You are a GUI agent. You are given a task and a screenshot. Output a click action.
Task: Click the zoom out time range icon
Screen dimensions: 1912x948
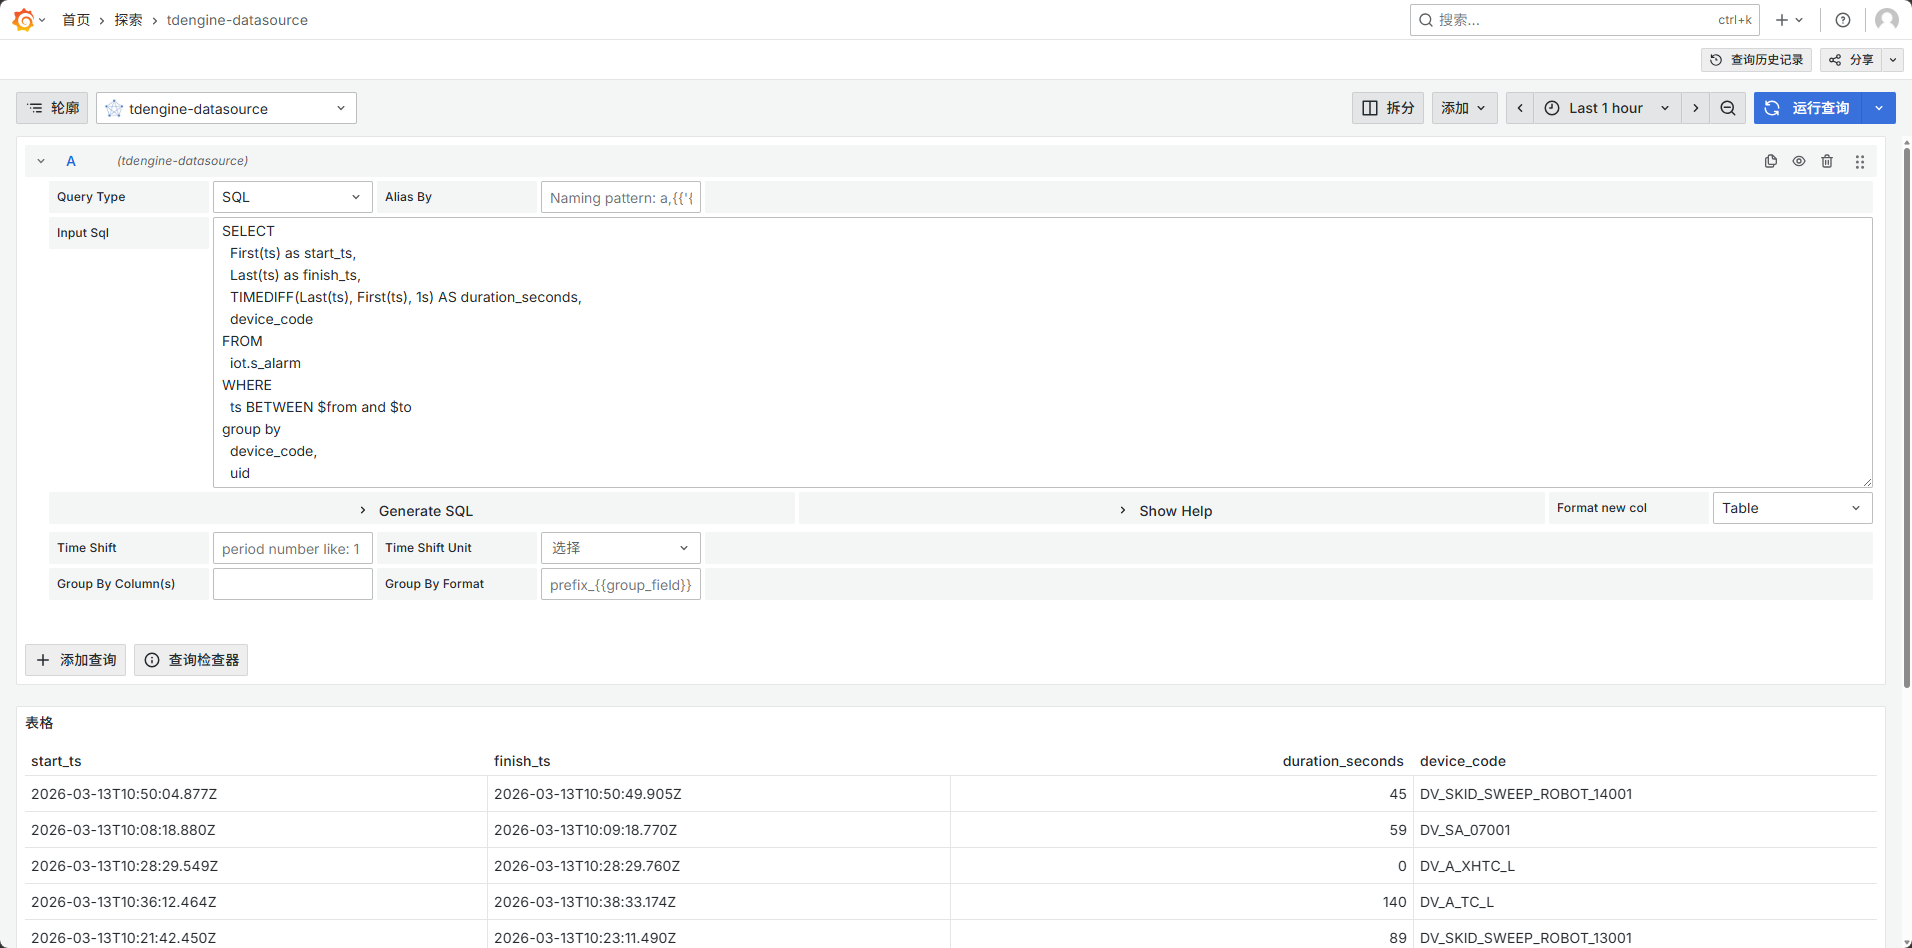1728,108
